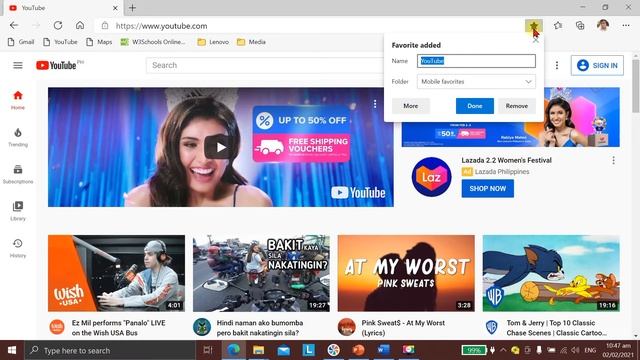
Task: Open Maps bookmark in favorites bar
Action: tap(99, 42)
